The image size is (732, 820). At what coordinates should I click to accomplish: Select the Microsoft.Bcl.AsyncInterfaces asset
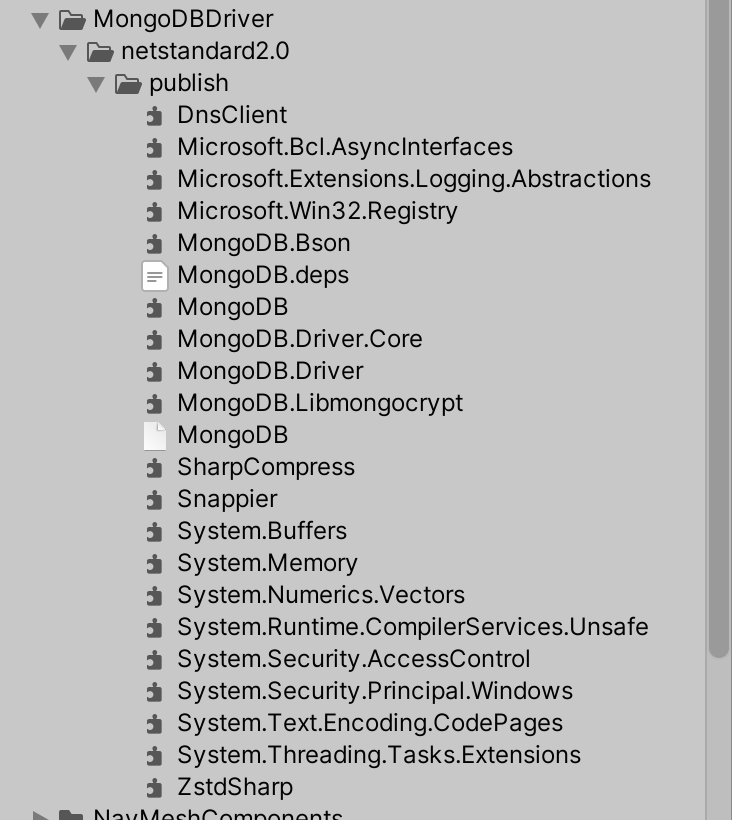[x=345, y=147]
